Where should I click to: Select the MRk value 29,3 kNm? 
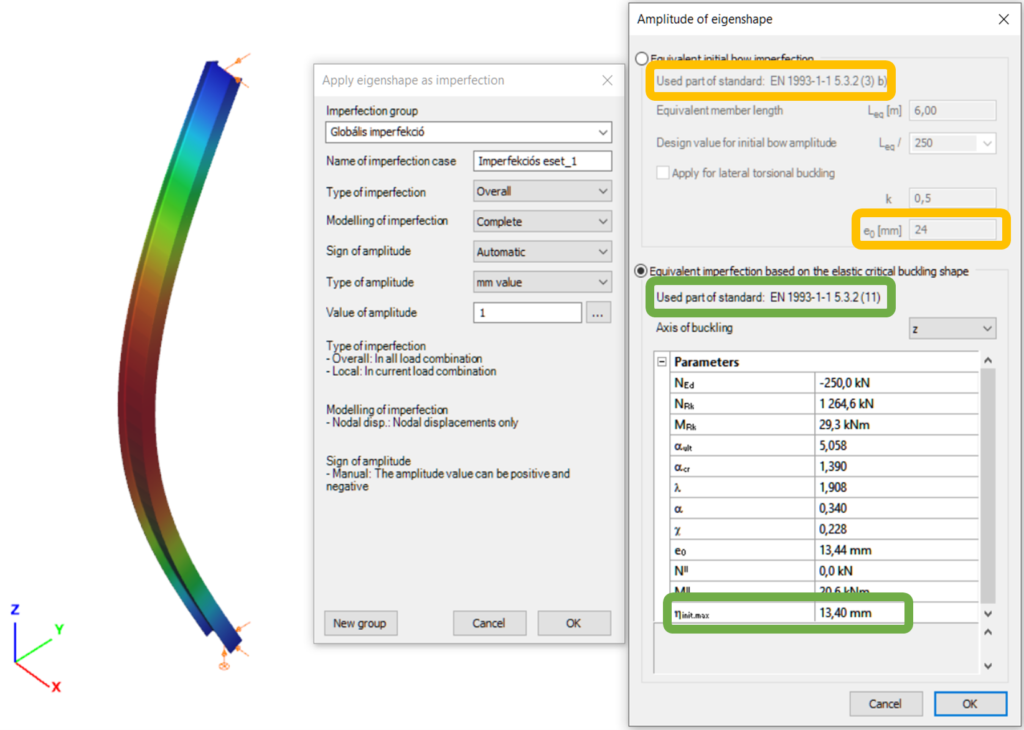click(x=897, y=425)
